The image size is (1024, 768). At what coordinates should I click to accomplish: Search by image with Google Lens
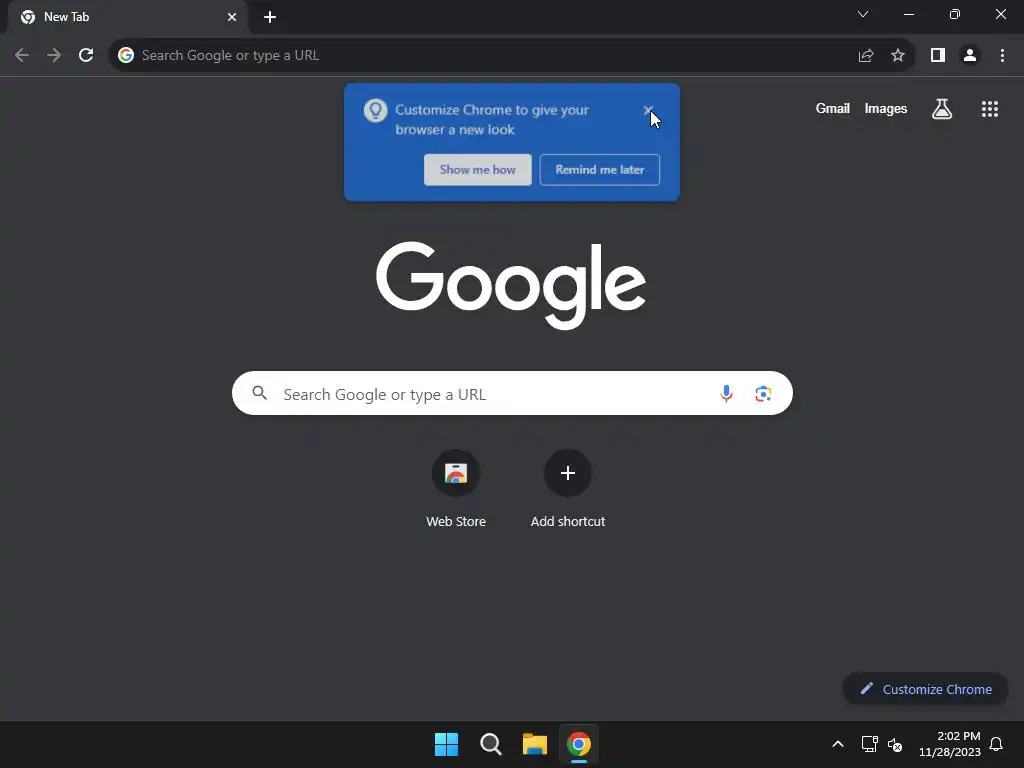coord(763,394)
